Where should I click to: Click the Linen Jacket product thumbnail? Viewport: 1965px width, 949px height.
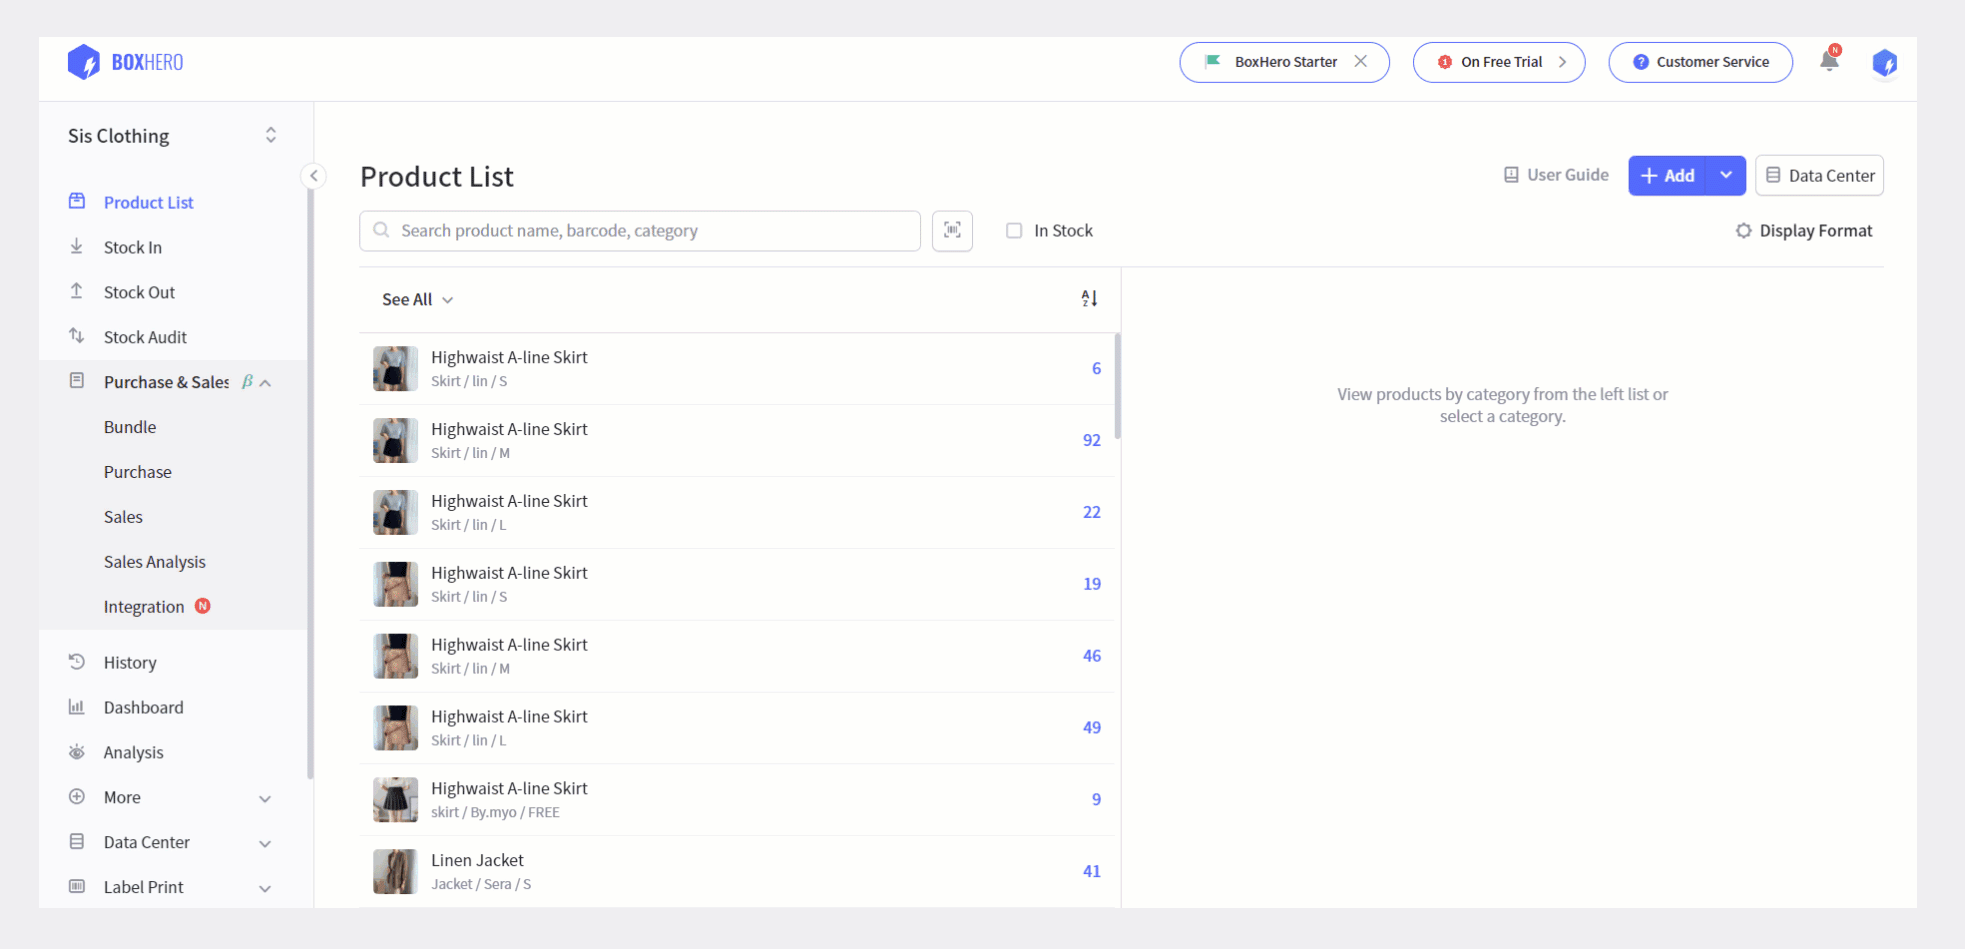pyautogui.click(x=395, y=871)
